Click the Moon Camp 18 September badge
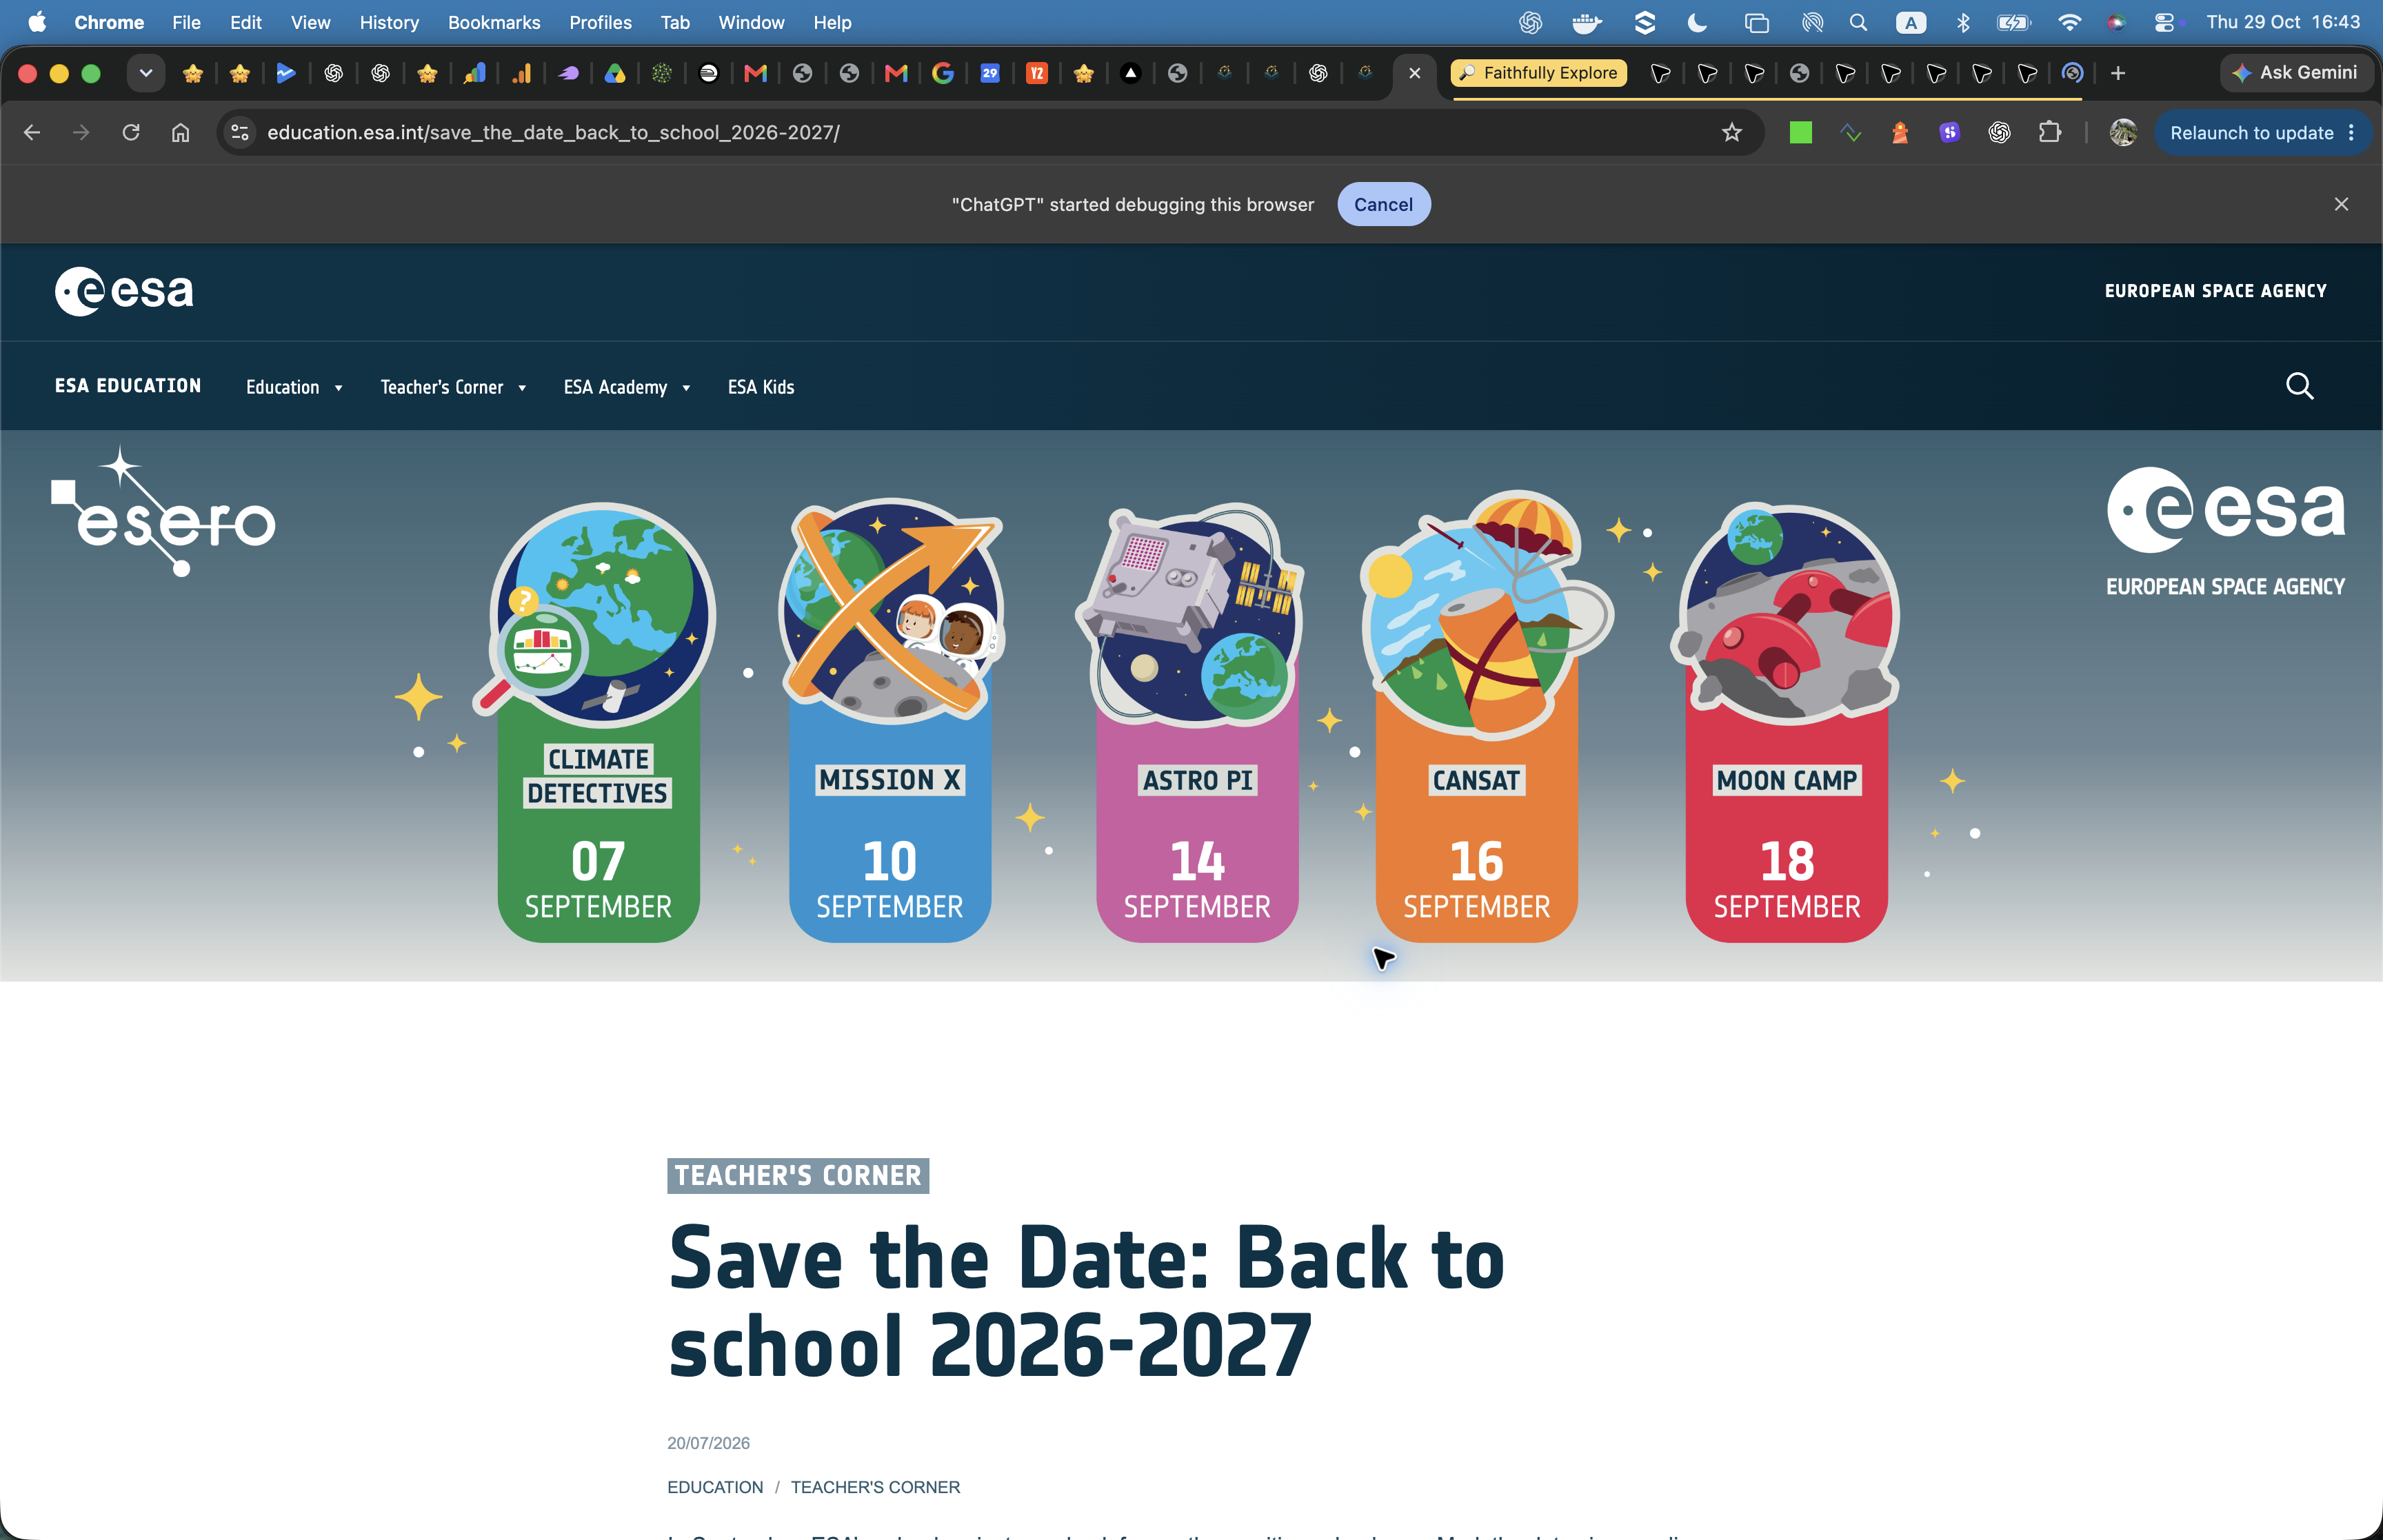Screen dimensions: 2383x1540 [1786, 721]
